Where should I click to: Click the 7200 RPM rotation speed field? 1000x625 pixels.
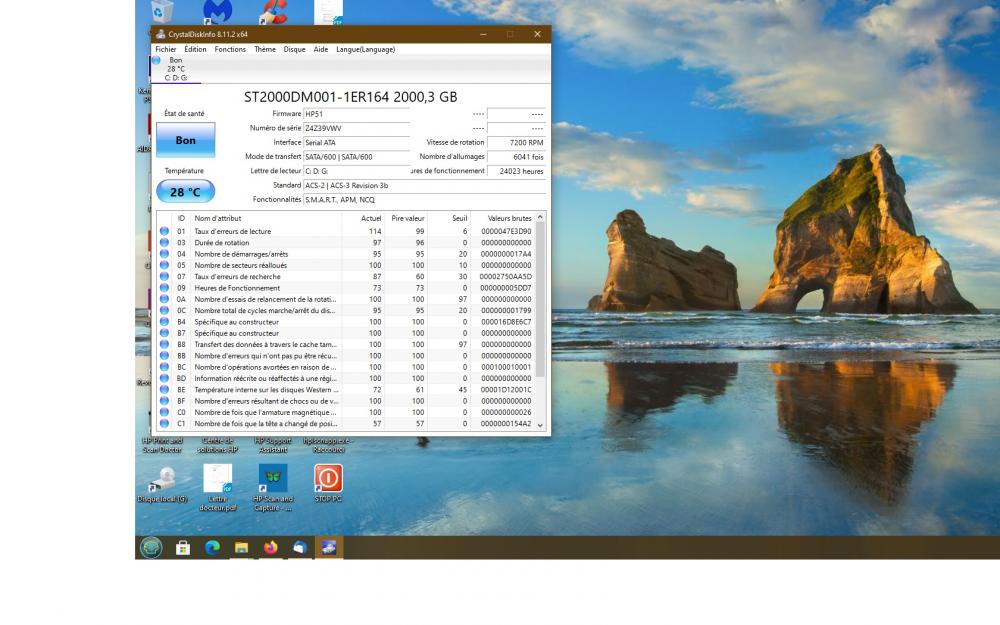tap(517, 143)
